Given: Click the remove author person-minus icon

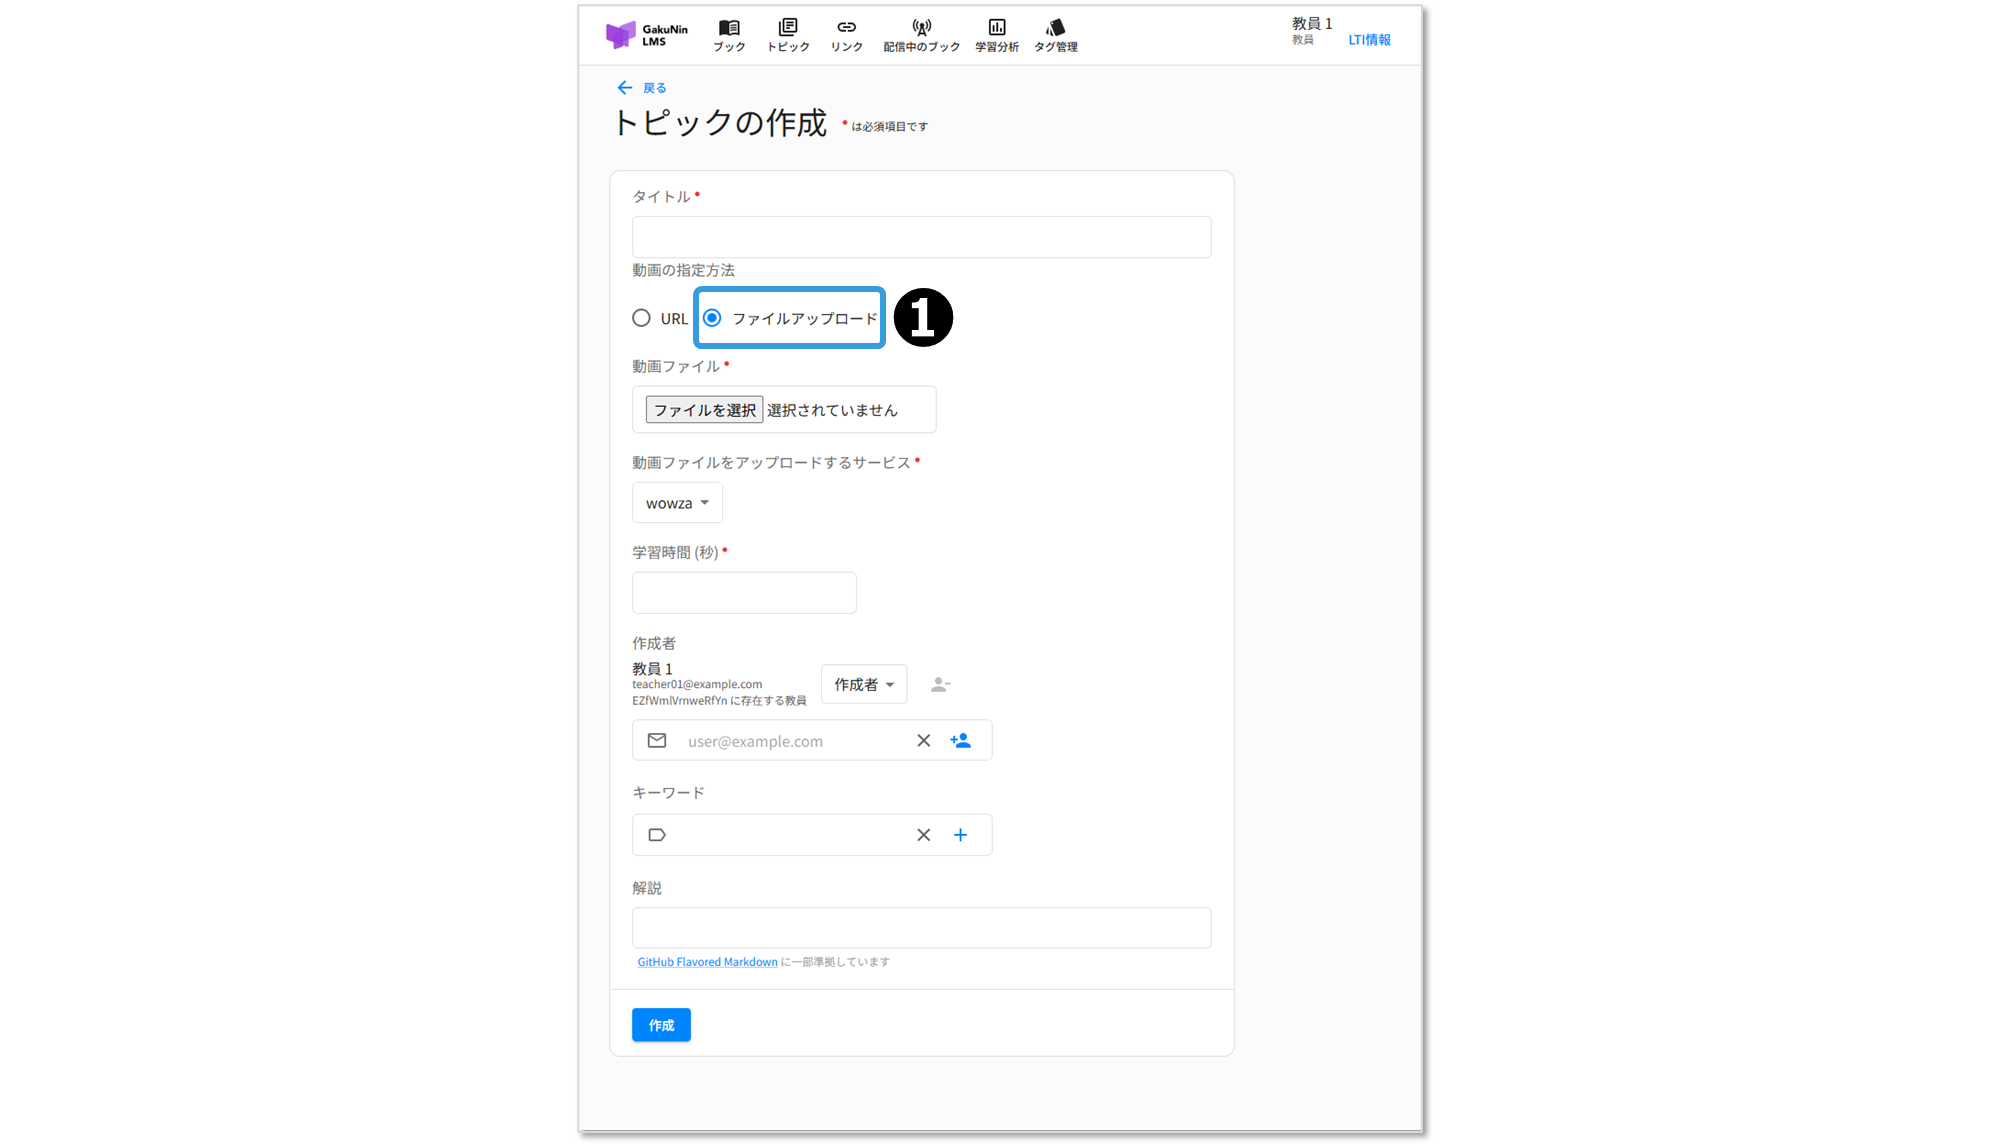Looking at the screenshot, I should coord(940,685).
